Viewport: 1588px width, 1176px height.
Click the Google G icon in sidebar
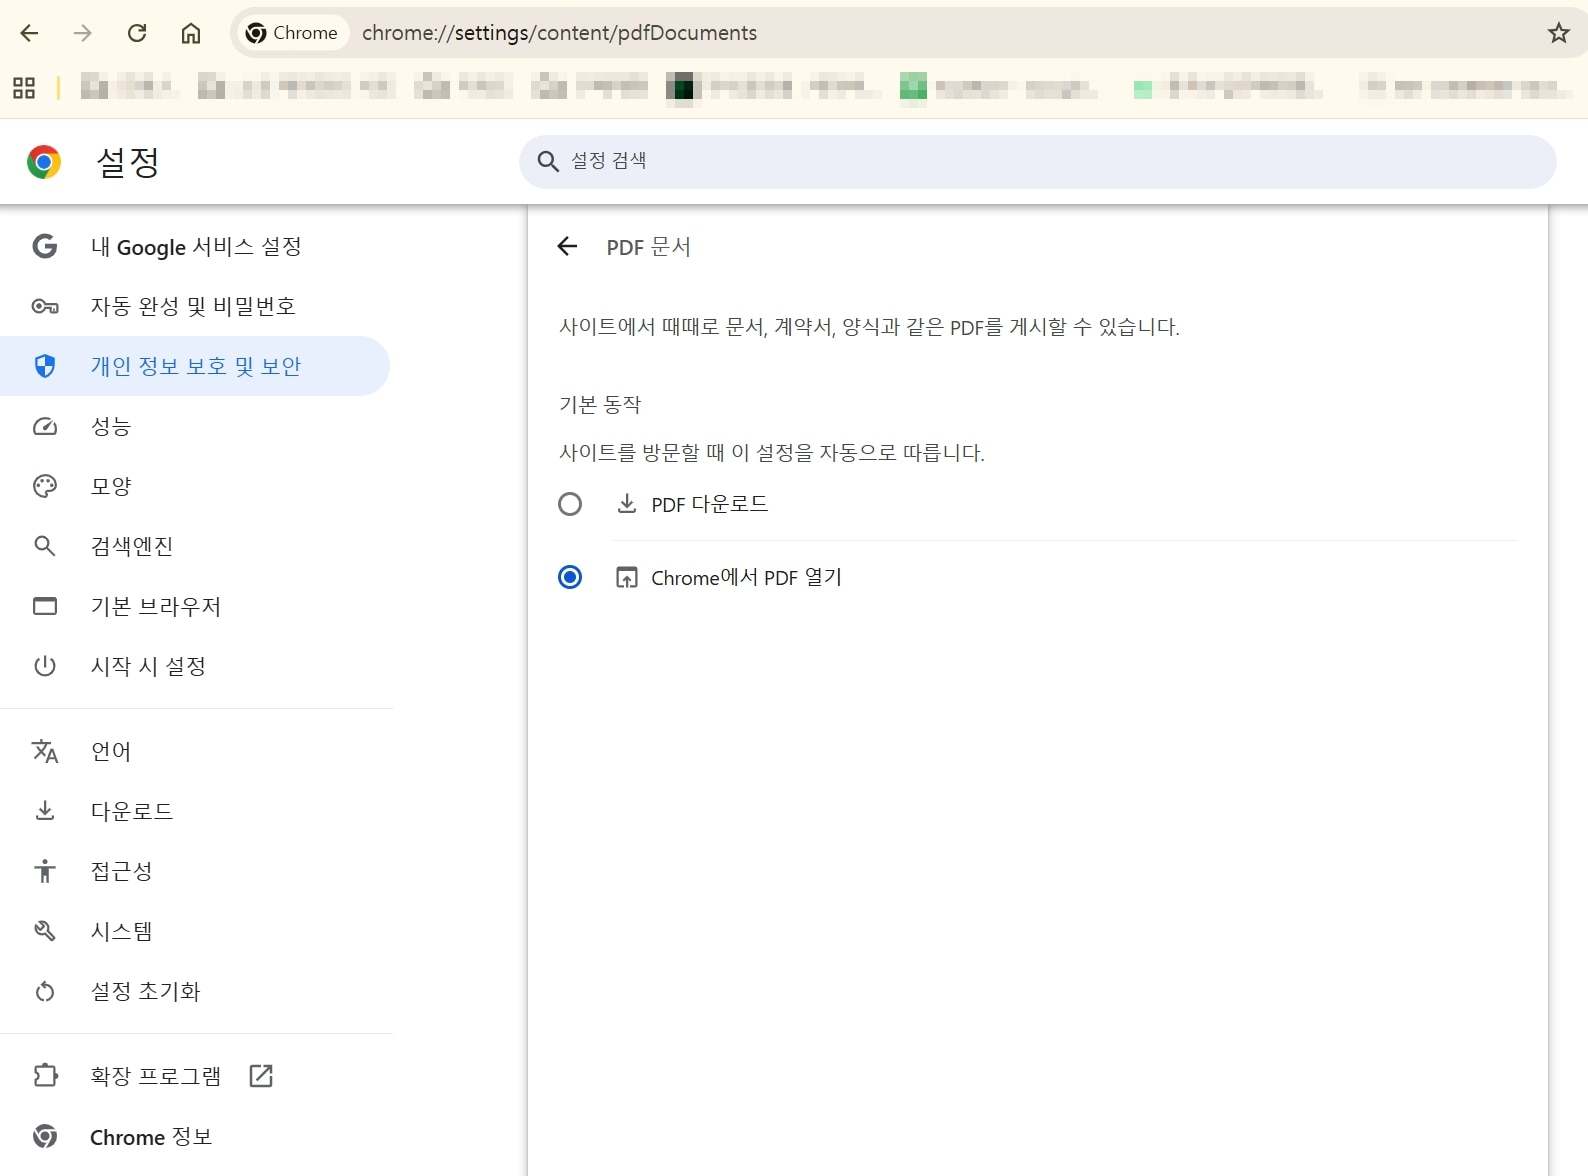tap(45, 246)
